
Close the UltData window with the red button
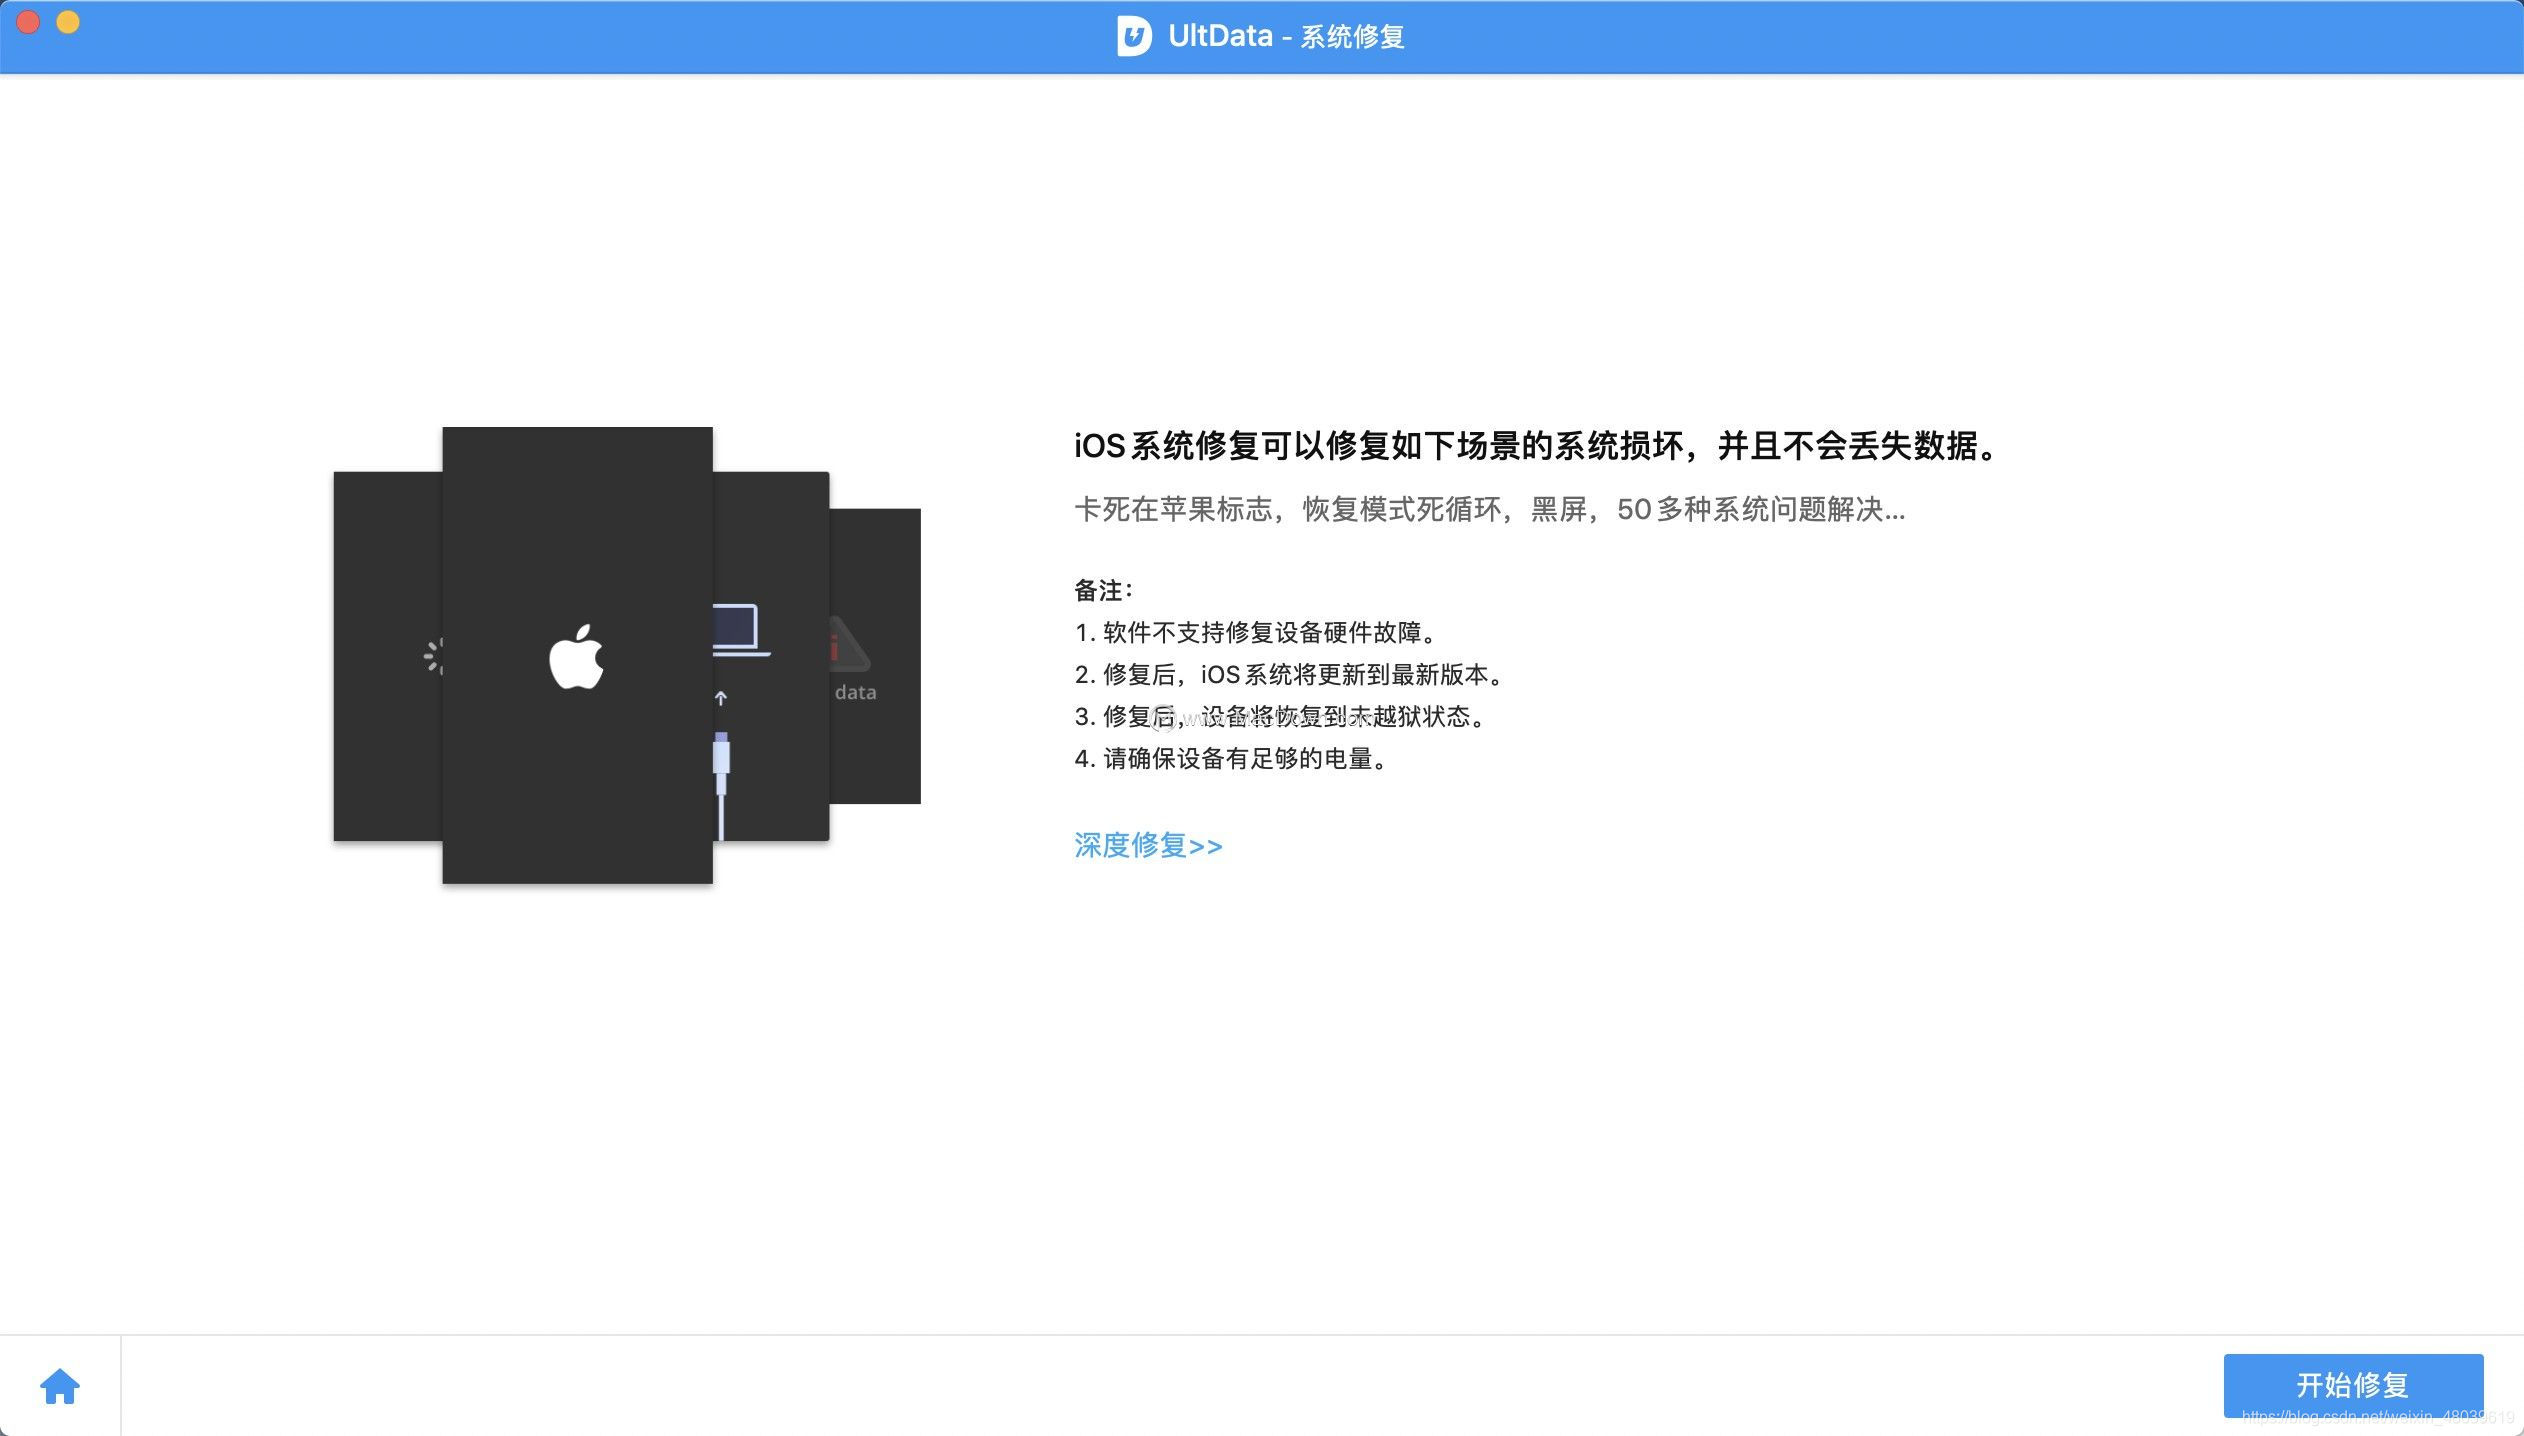[28, 22]
